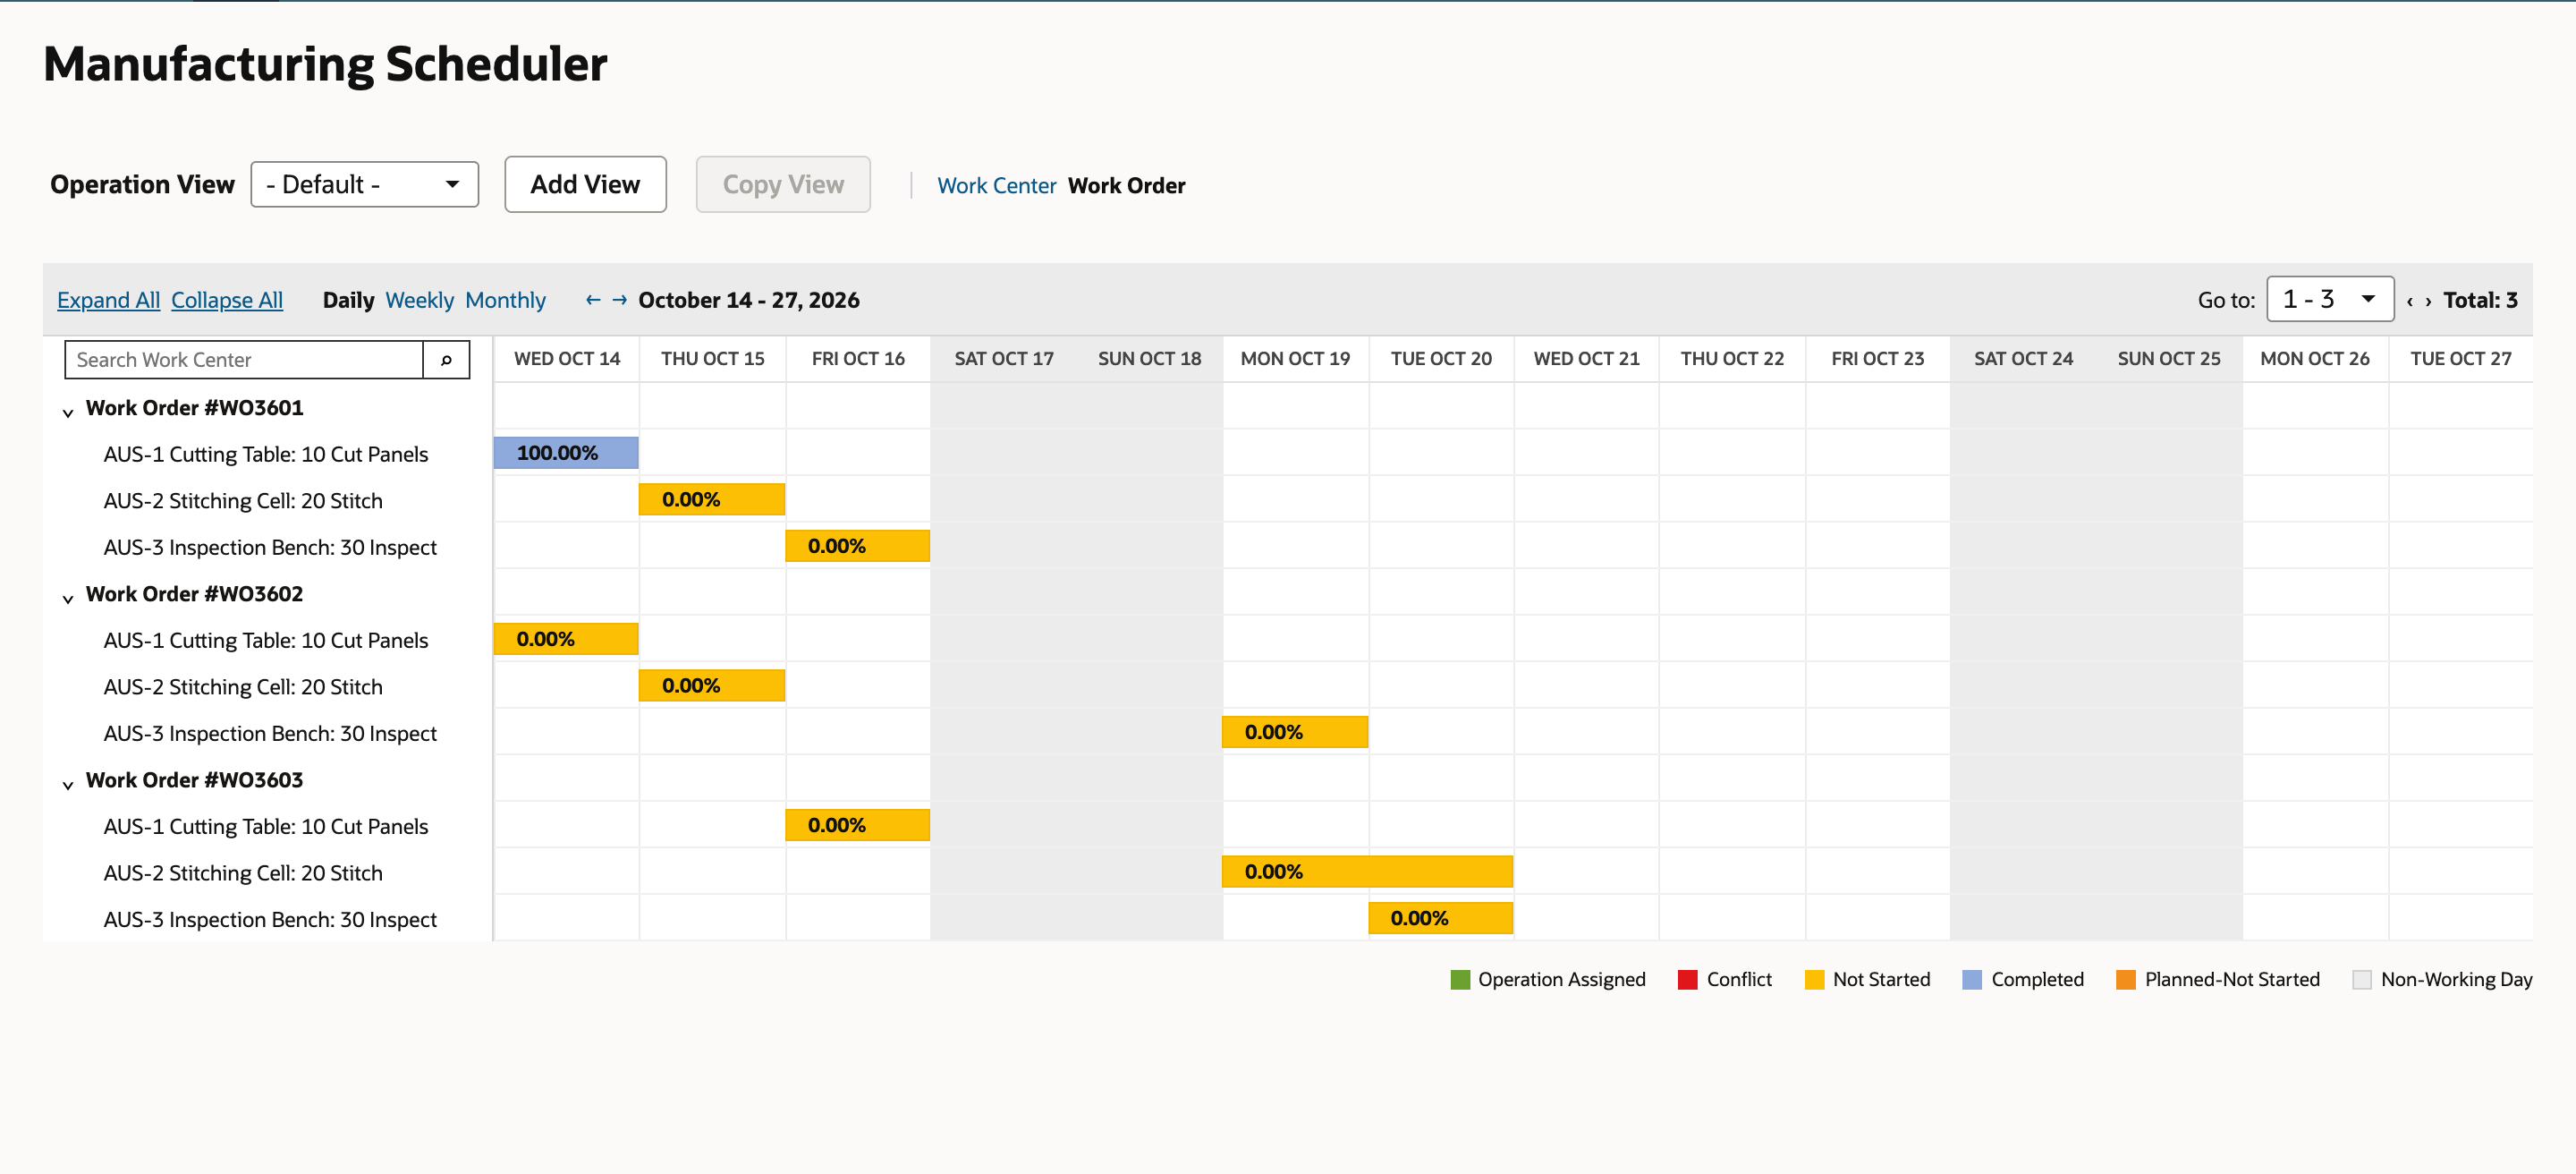Click the Work Order #WO3602 label
Image resolution: width=2576 pixels, height=1174 pixels.
coord(194,594)
